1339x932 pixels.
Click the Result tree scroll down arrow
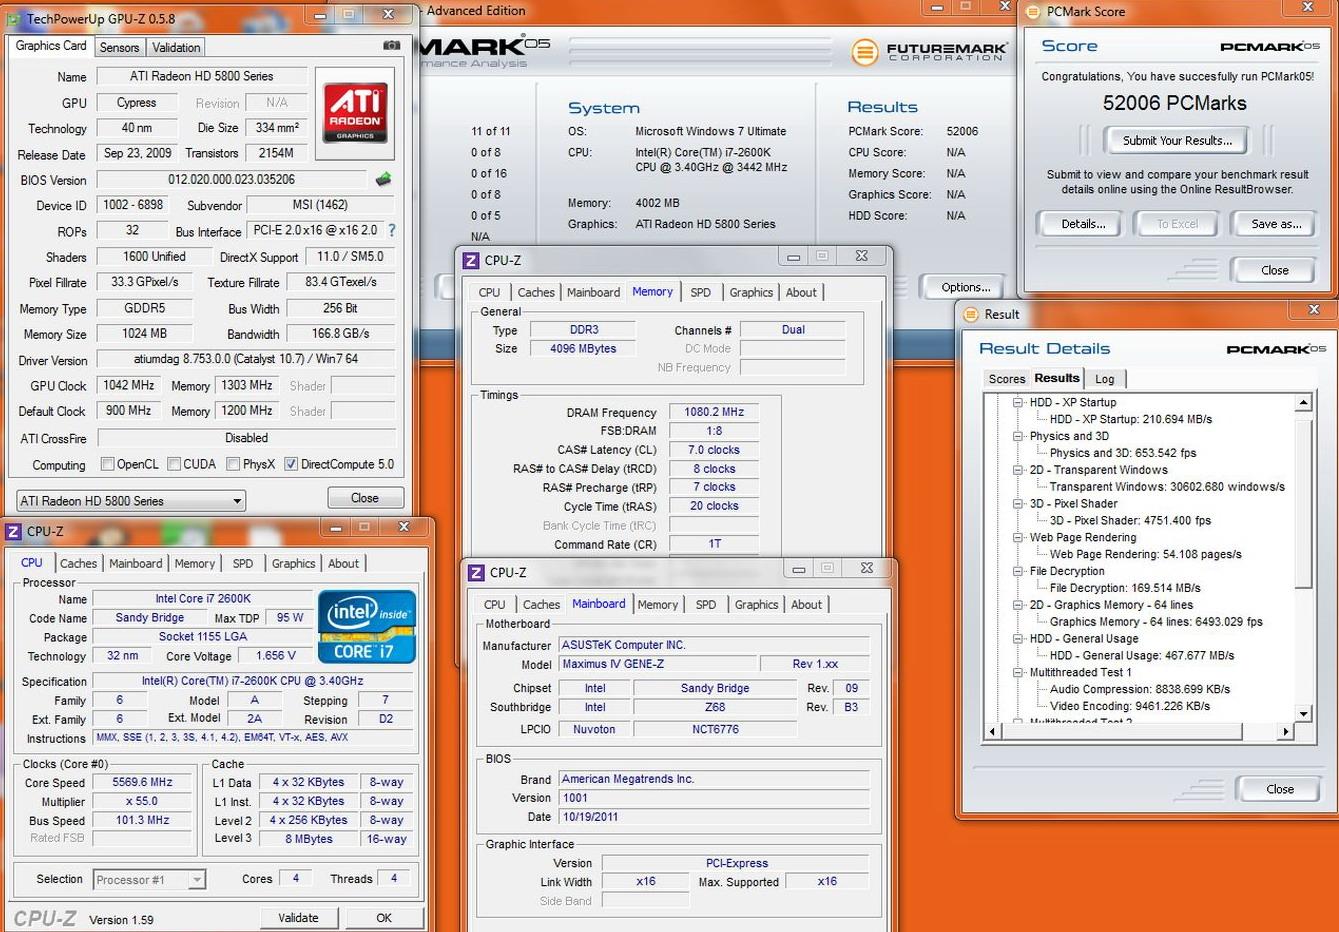point(1303,713)
